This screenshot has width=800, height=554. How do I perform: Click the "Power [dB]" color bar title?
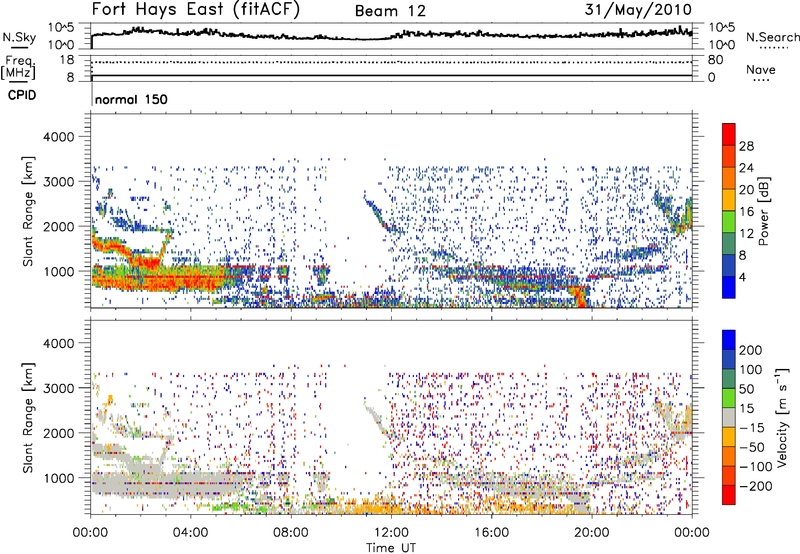(x=764, y=211)
